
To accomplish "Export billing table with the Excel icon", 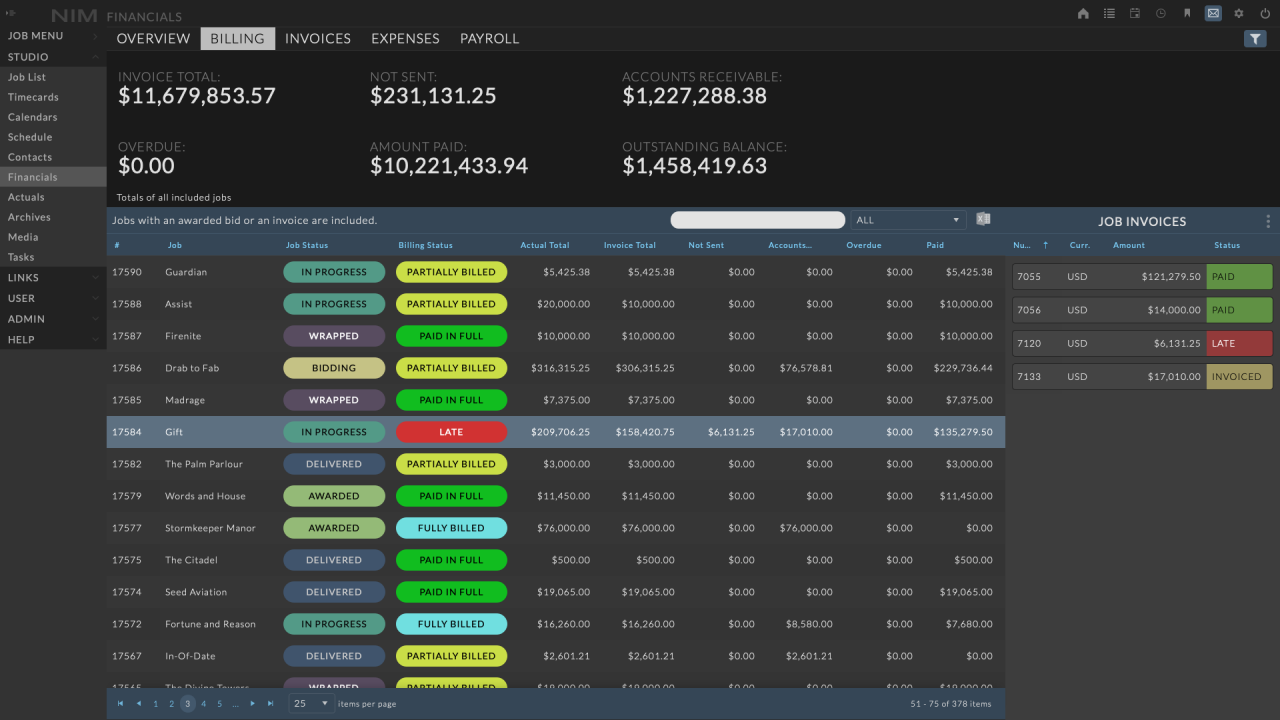I will (983, 220).
